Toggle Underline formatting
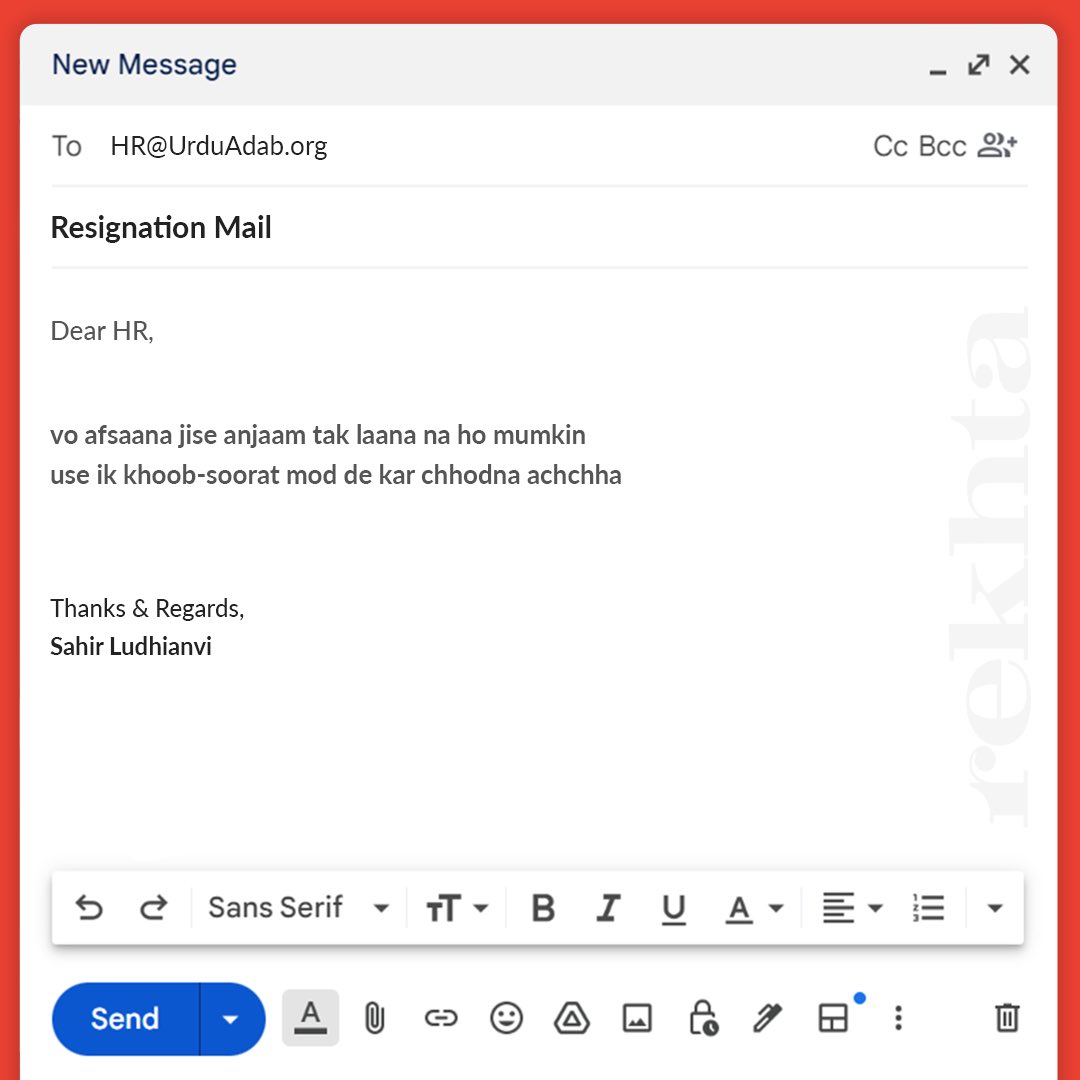The width and height of the screenshot is (1080, 1080). coord(674,908)
